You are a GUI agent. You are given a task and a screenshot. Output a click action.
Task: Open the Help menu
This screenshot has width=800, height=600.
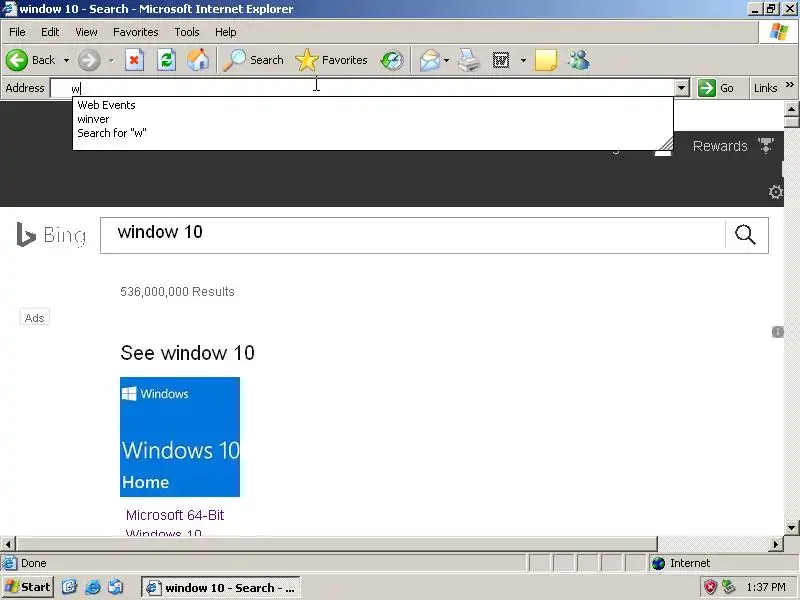226,32
